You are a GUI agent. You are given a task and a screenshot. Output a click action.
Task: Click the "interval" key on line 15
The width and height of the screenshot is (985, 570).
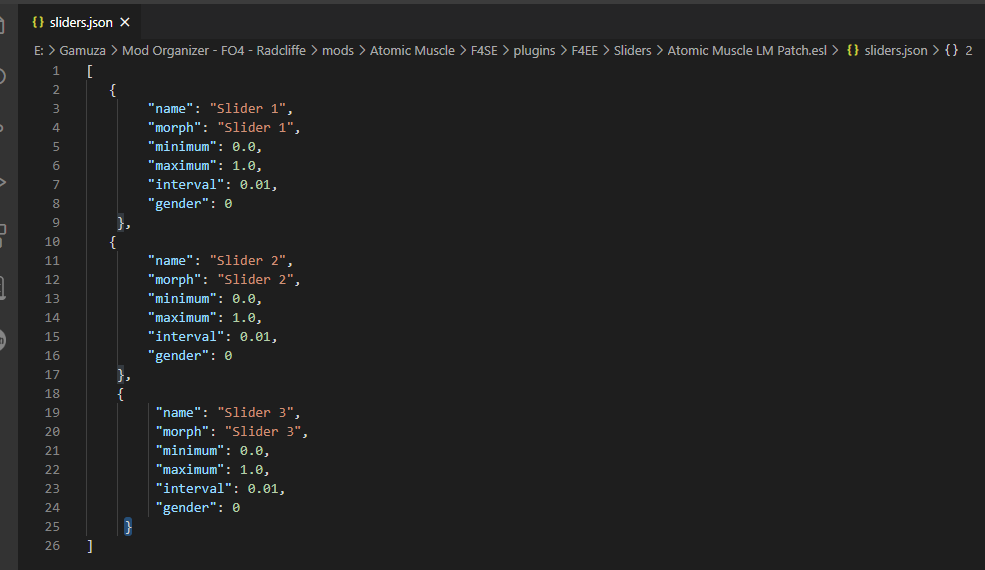[185, 336]
